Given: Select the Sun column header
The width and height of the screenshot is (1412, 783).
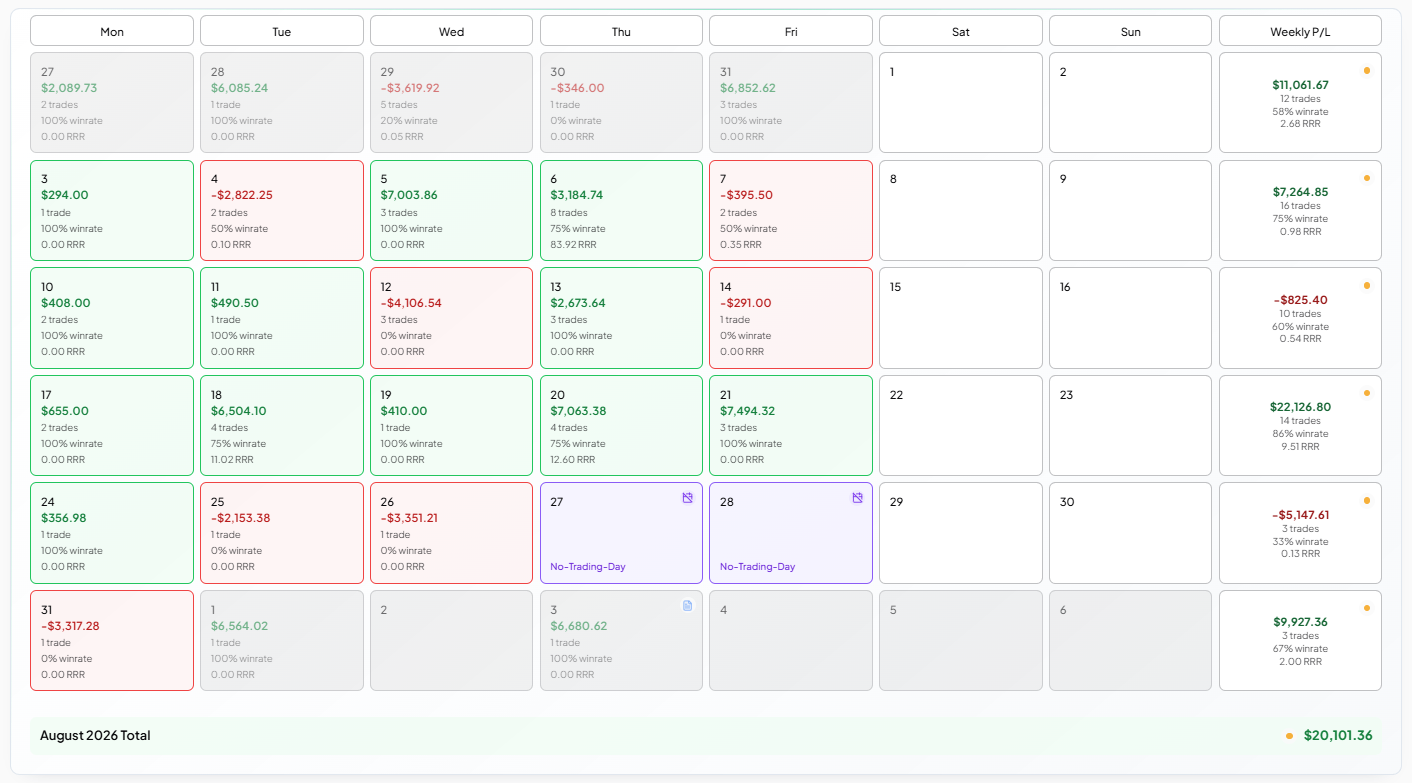Looking at the screenshot, I should [x=1130, y=31].
